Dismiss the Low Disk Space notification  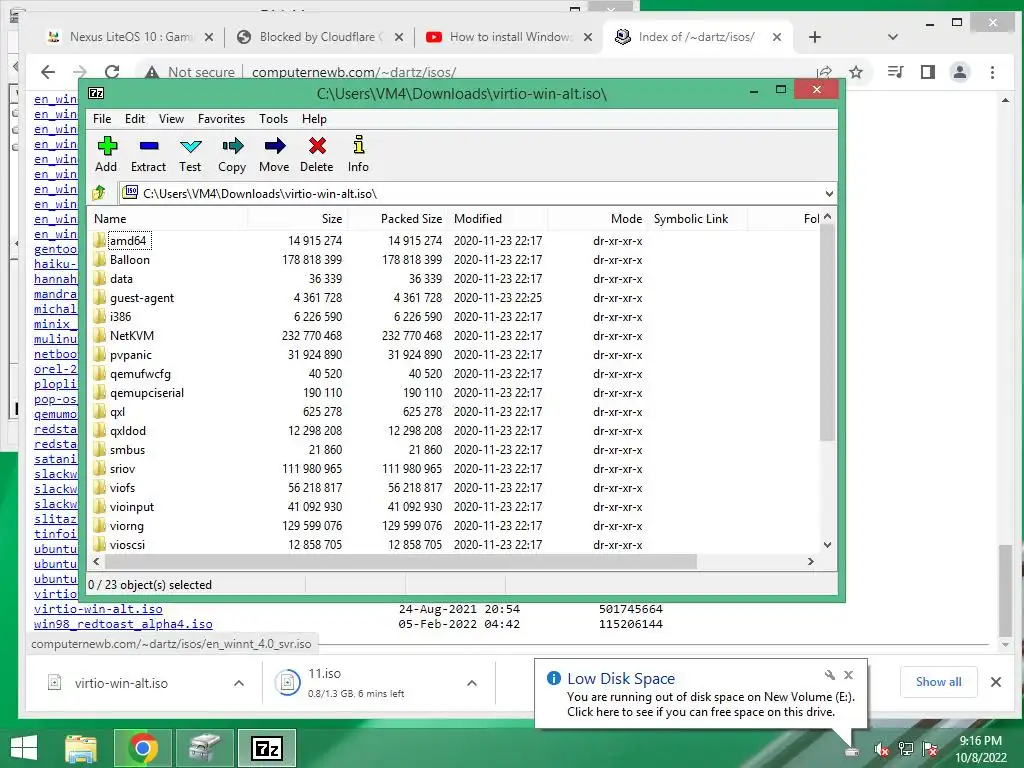pyautogui.click(x=848, y=675)
